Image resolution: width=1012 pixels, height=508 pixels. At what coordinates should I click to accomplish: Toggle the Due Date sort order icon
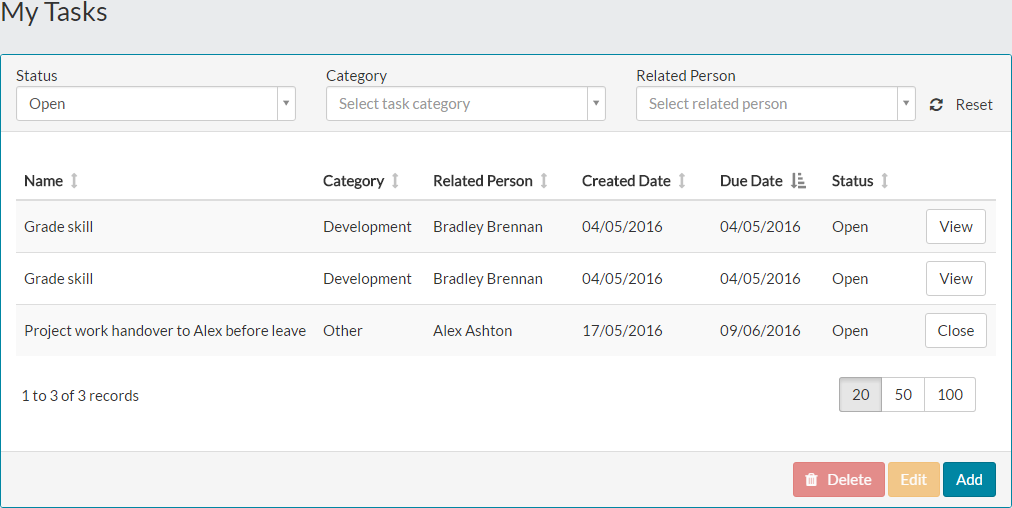coord(798,181)
